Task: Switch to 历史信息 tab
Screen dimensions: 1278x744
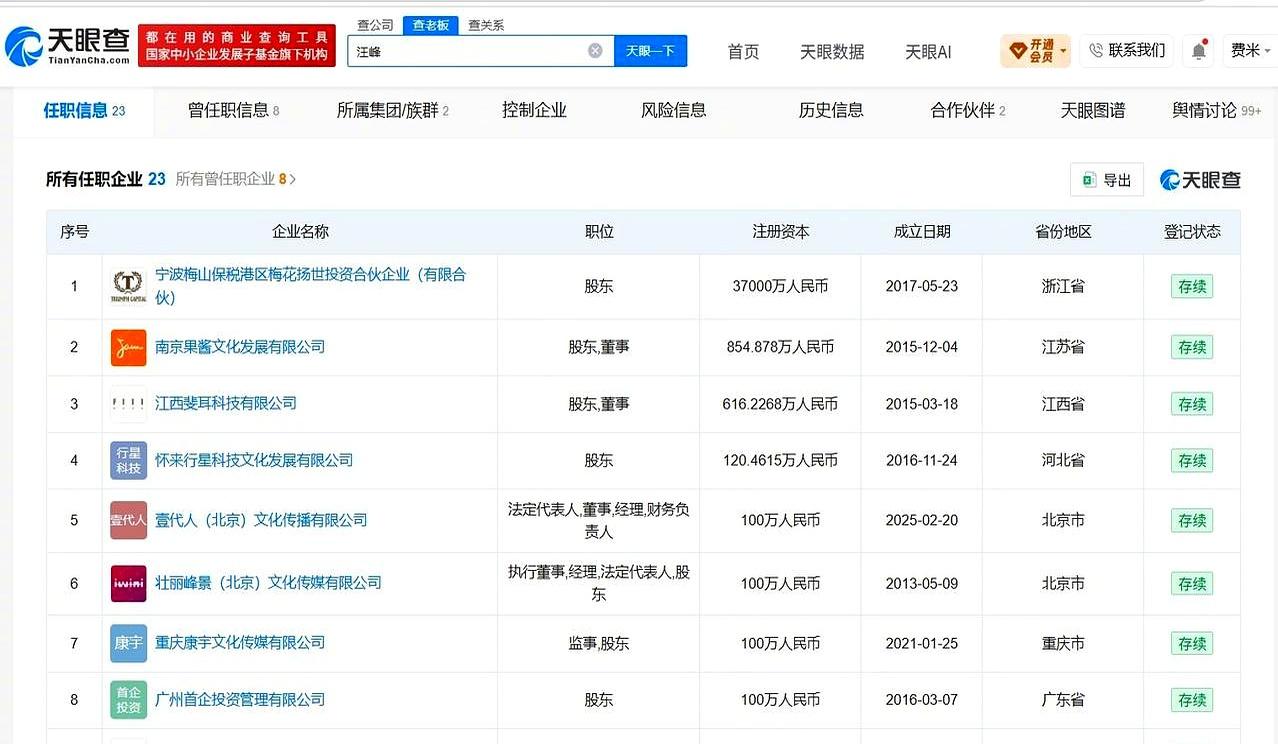Action: pos(831,111)
